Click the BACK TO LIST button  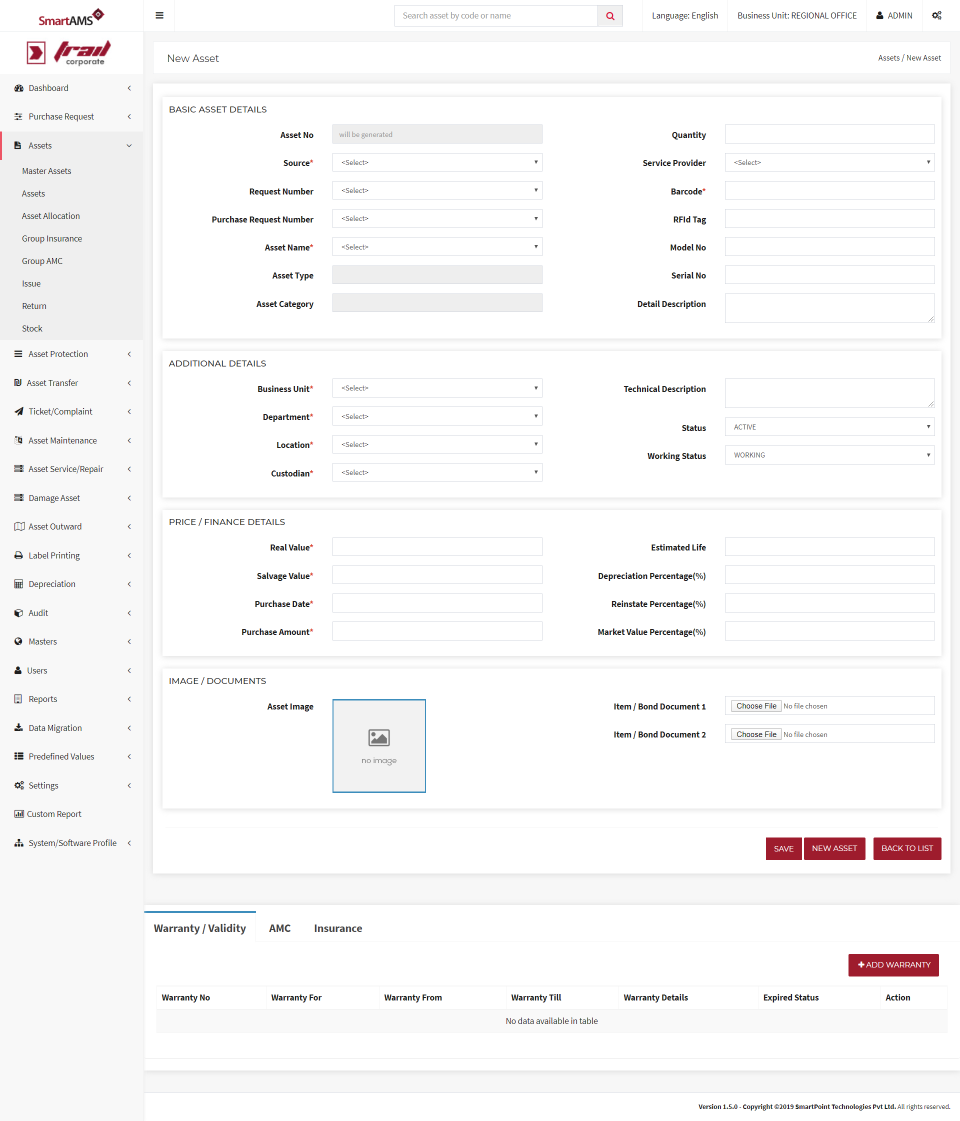click(906, 848)
